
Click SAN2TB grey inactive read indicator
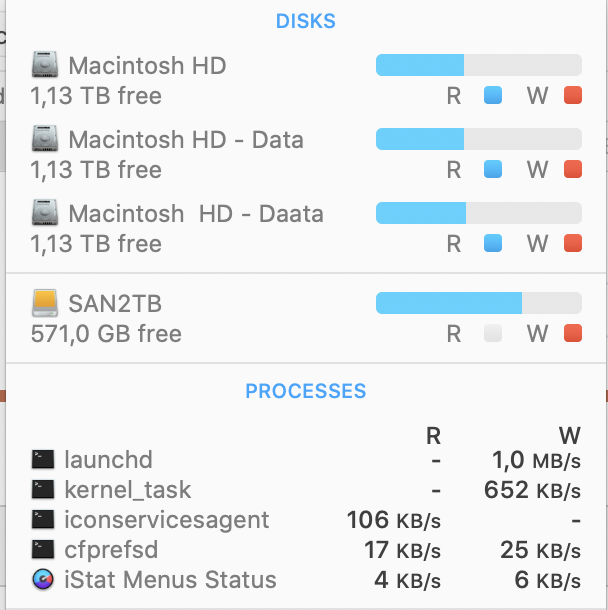pos(493,333)
